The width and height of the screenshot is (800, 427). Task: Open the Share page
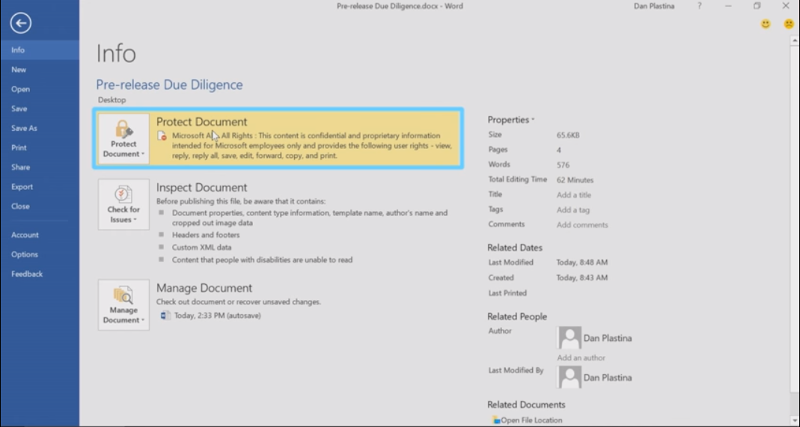tap(40, 167)
